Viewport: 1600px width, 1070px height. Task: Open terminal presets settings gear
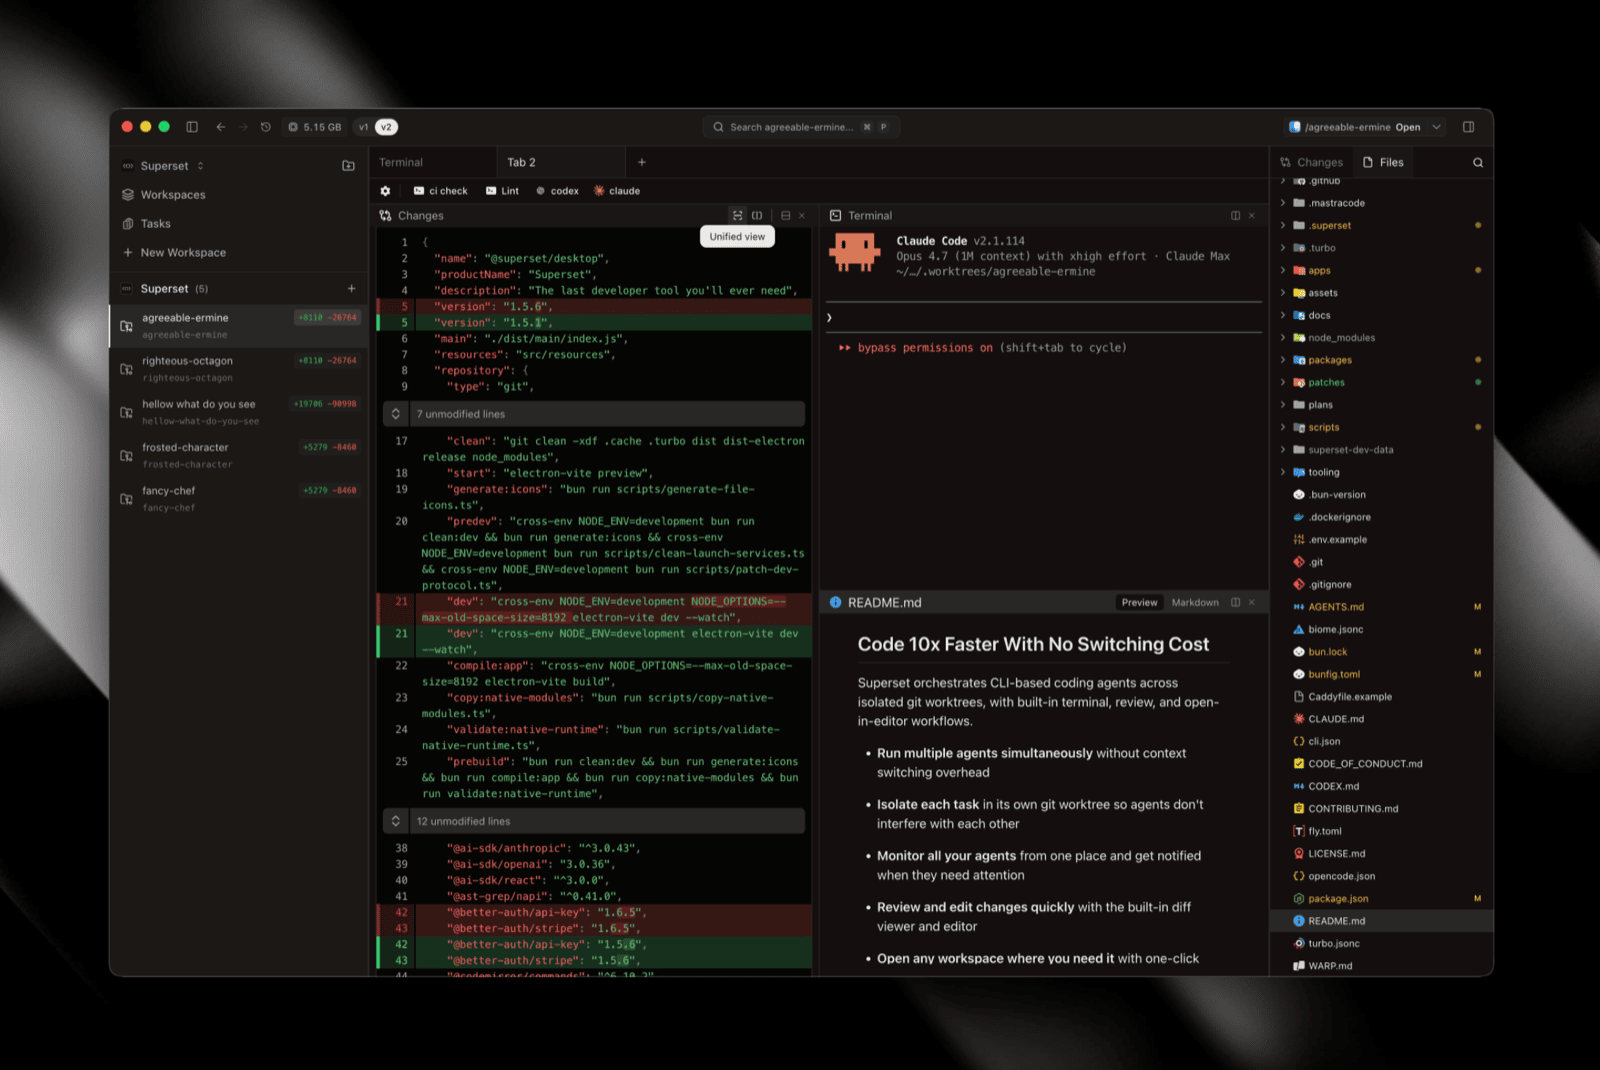click(386, 191)
